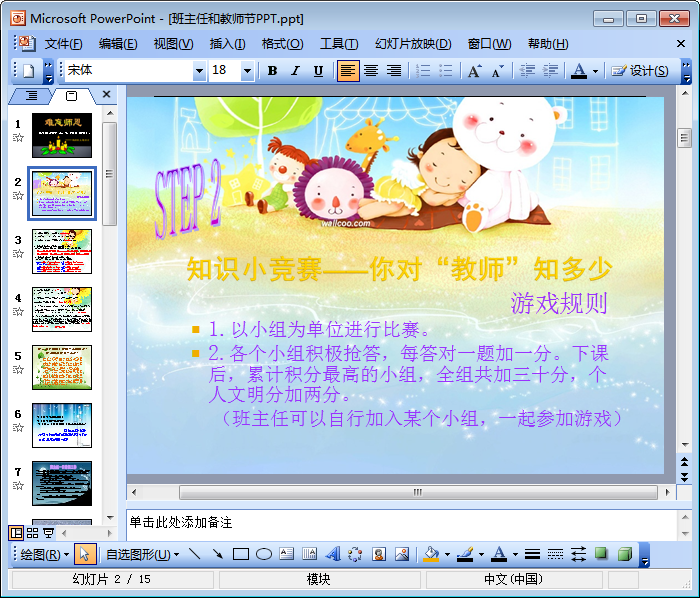Open the font size dropdown 18
This screenshot has height=598, width=700.
[247, 71]
